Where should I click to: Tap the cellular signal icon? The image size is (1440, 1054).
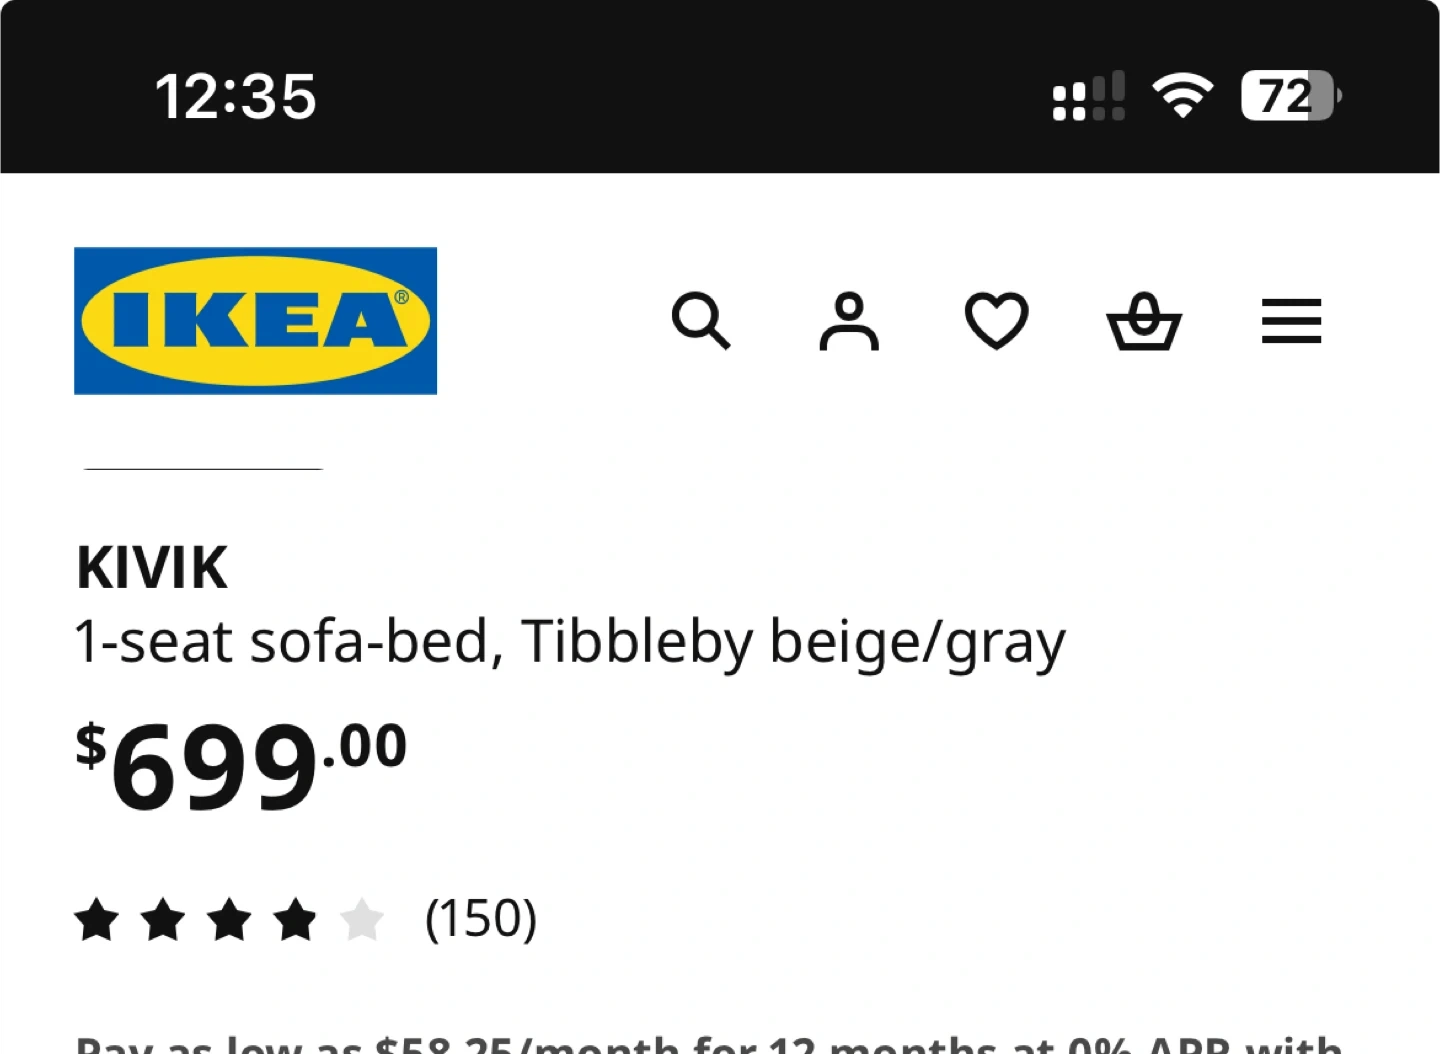point(1088,96)
